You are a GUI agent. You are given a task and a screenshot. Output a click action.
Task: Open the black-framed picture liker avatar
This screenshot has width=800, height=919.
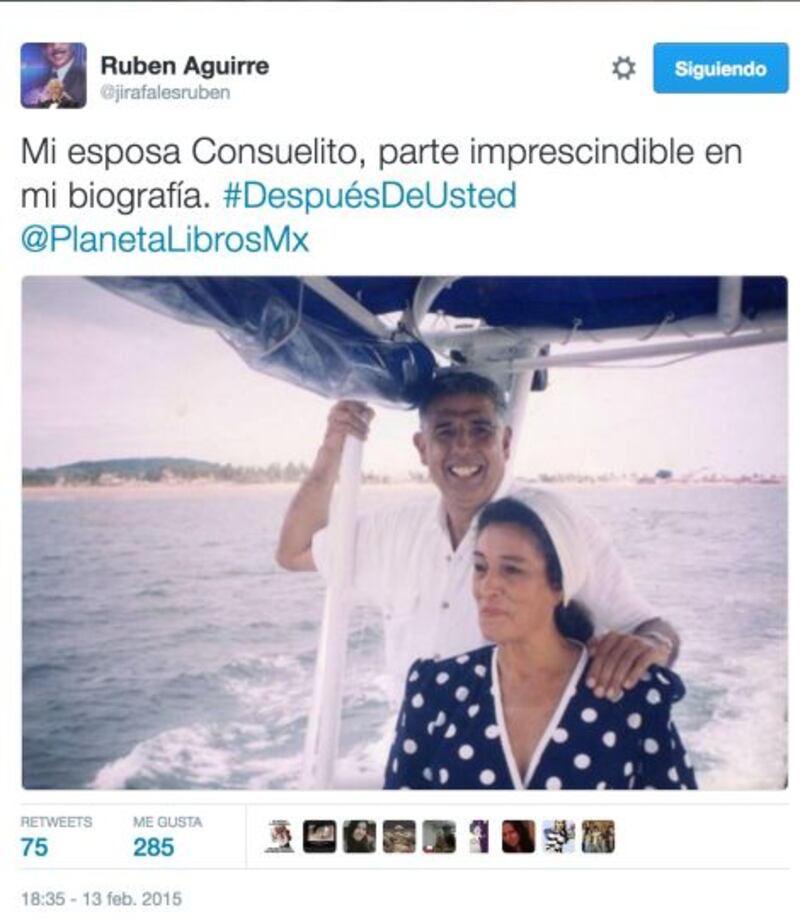(x=319, y=836)
